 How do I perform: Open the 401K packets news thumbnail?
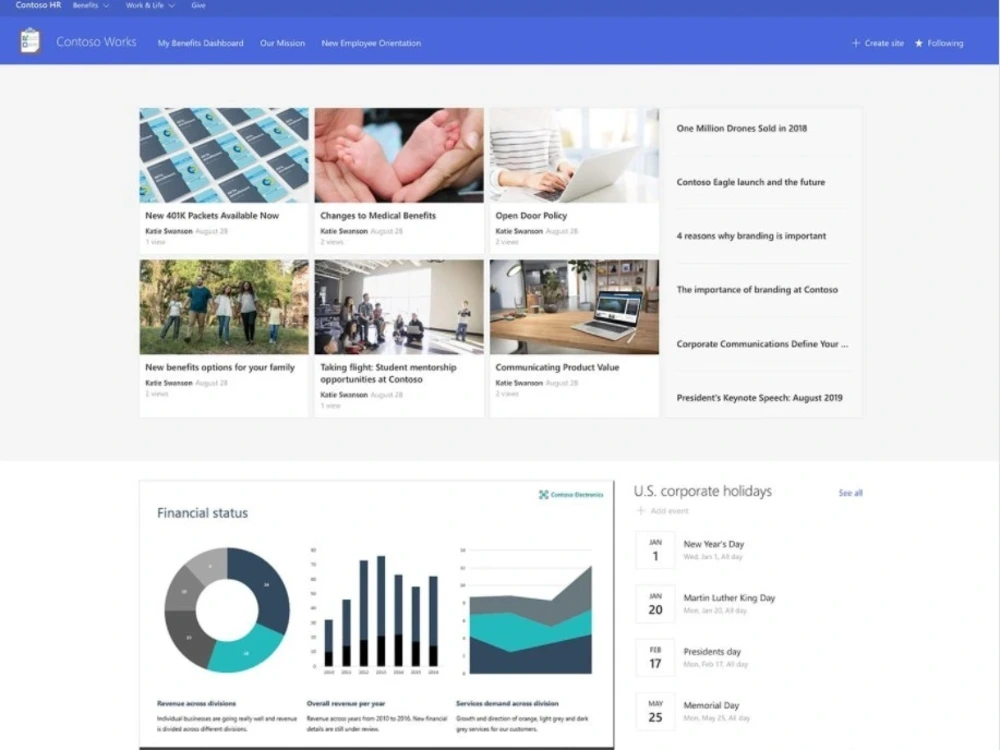coord(224,155)
